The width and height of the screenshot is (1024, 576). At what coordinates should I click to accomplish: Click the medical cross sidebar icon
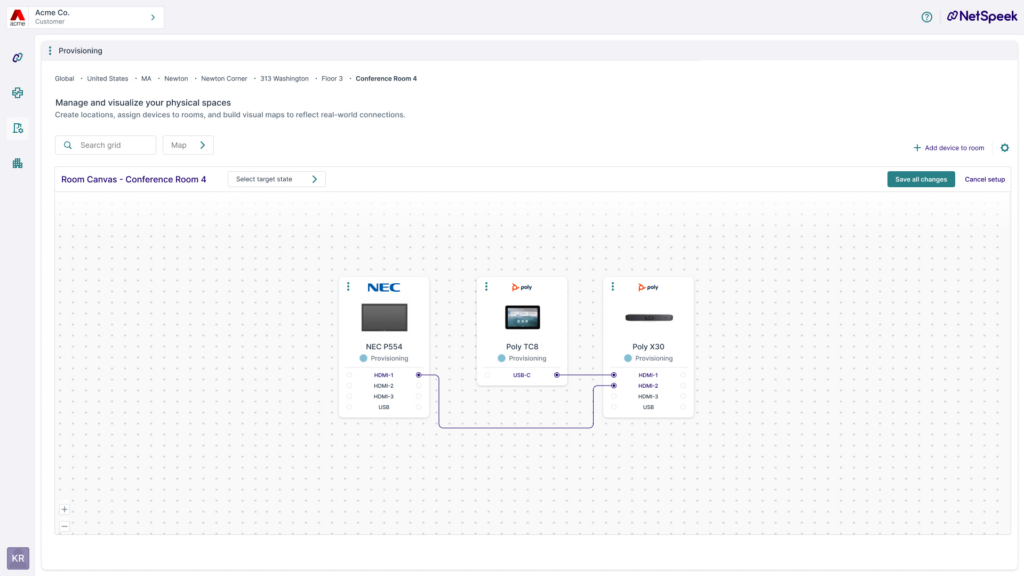point(17,93)
